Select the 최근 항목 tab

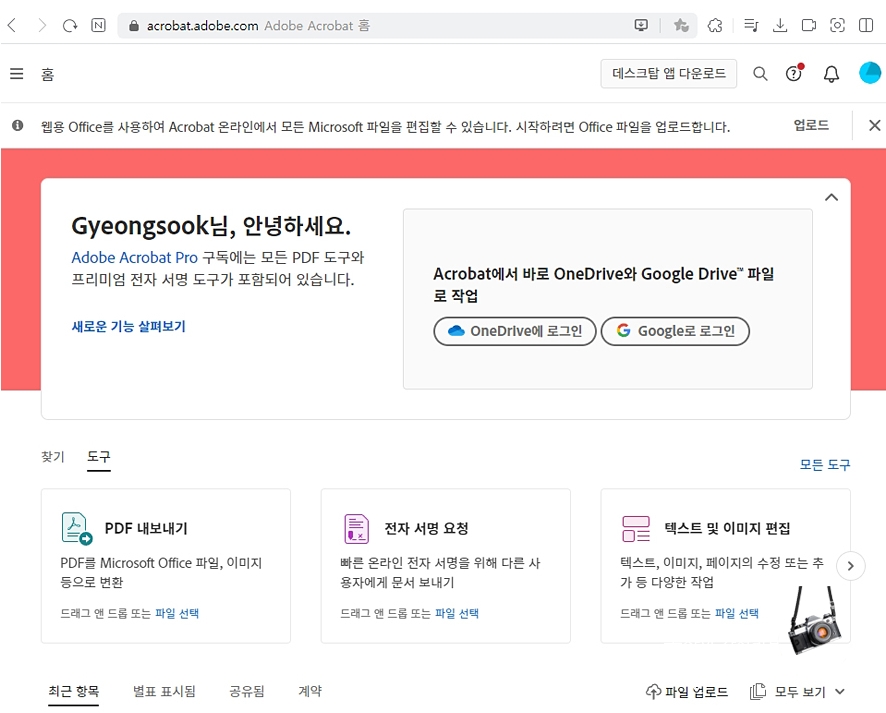[73, 691]
